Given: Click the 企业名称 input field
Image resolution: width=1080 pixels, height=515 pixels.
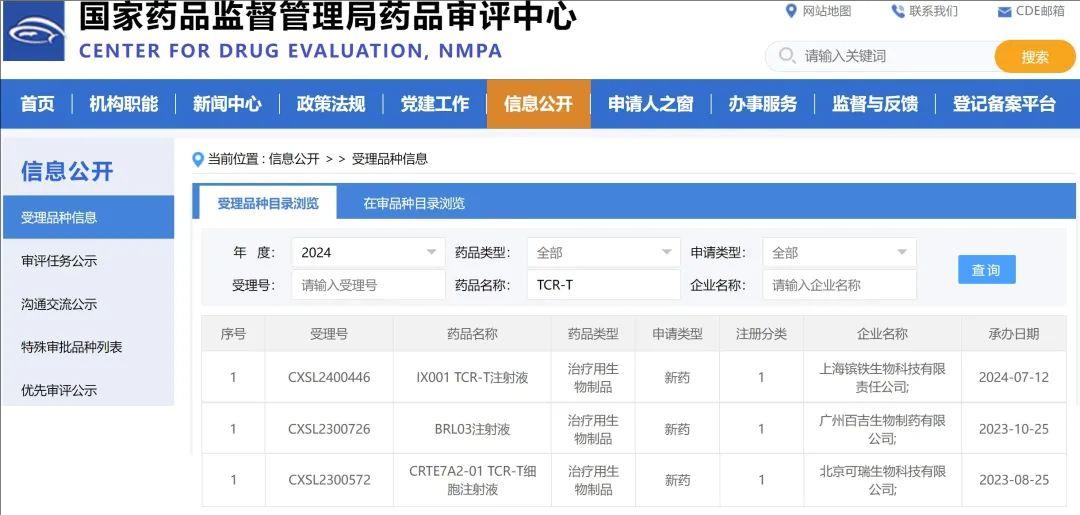Looking at the screenshot, I should 839,285.
